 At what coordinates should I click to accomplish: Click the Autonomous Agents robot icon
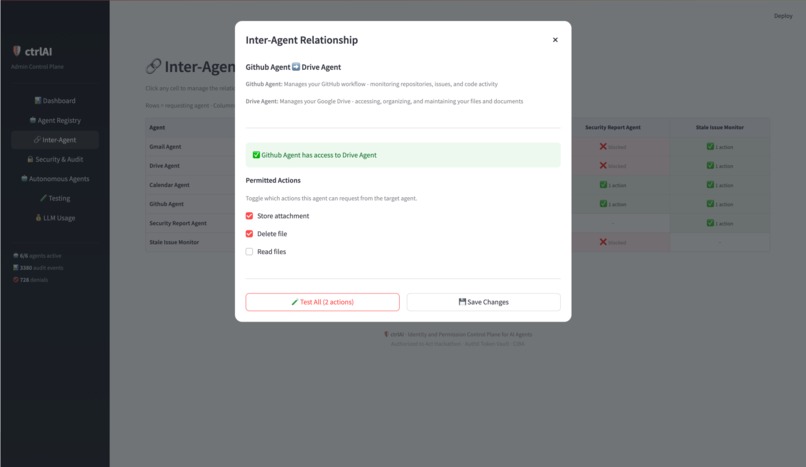[24, 179]
